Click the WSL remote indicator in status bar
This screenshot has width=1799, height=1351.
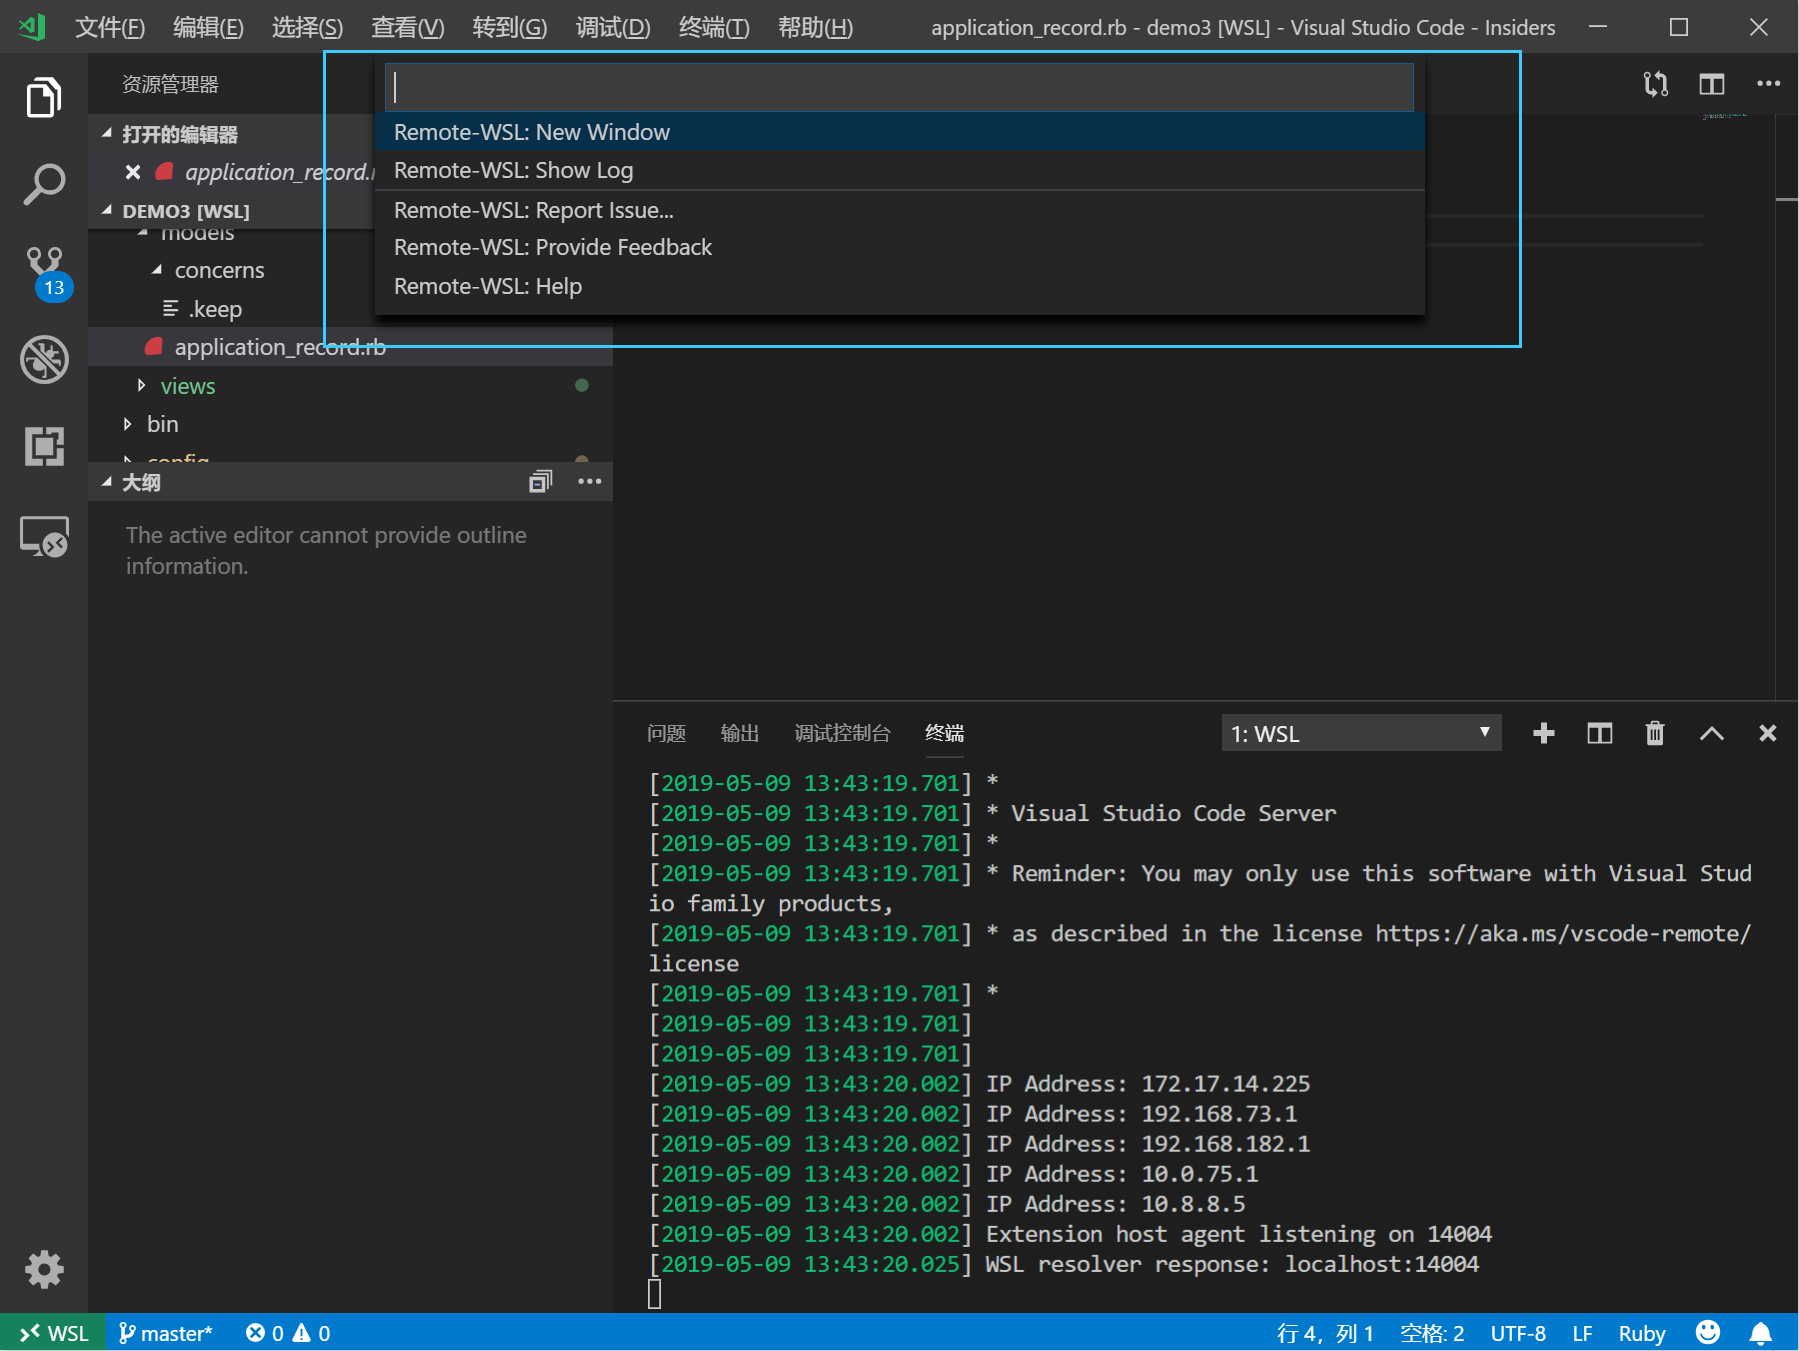click(x=53, y=1333)
